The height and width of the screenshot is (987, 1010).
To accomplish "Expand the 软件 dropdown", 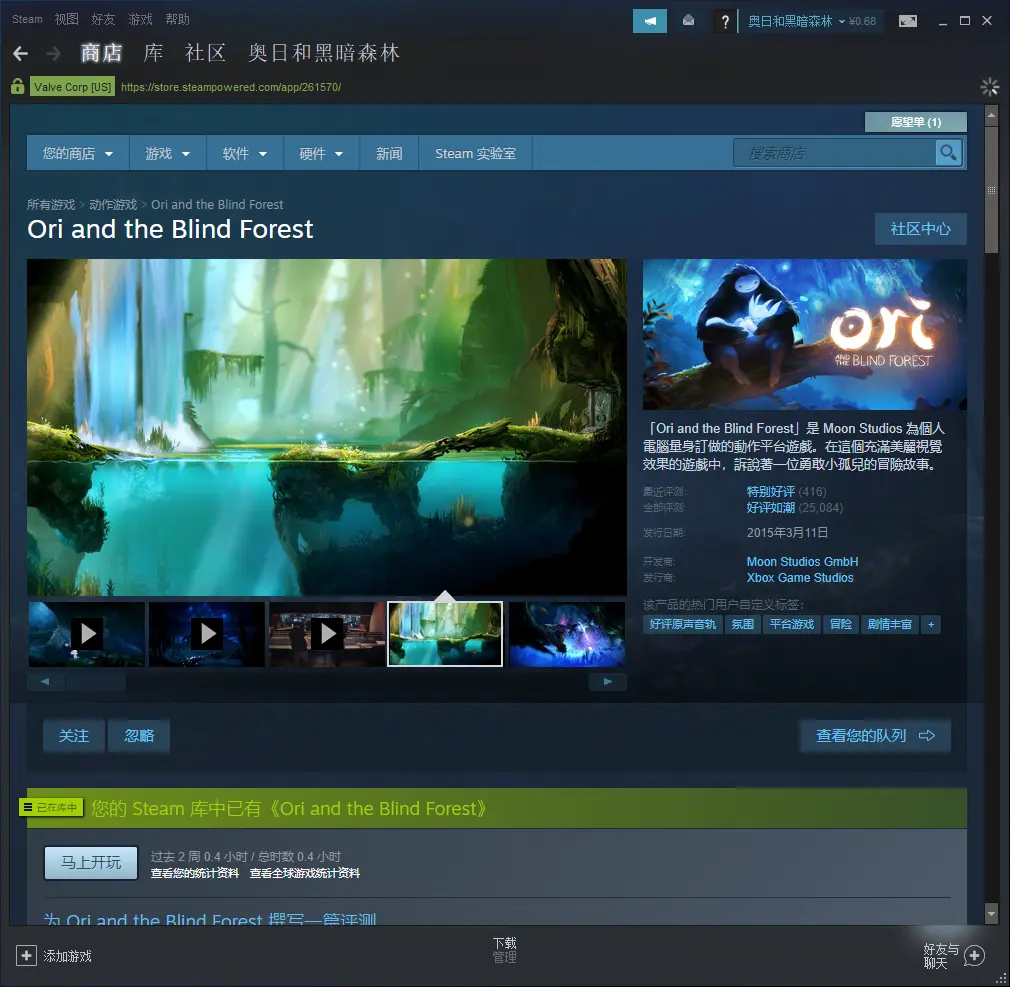I will [x=245, y=153].
